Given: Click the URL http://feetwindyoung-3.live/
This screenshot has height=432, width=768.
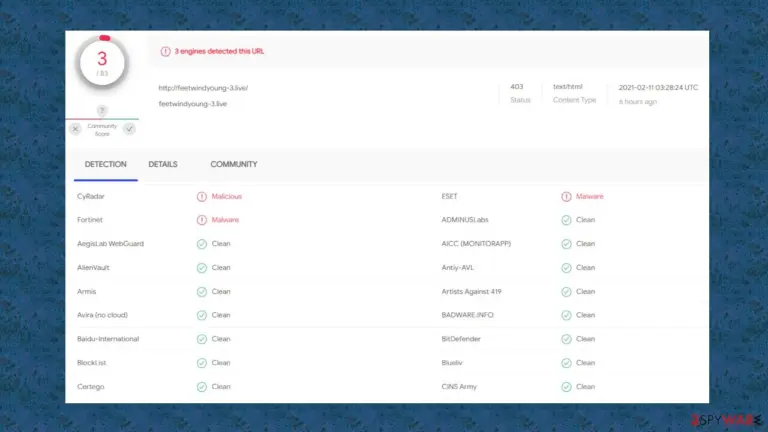Looking at the screenshot, I should click(x=203, y=88).
